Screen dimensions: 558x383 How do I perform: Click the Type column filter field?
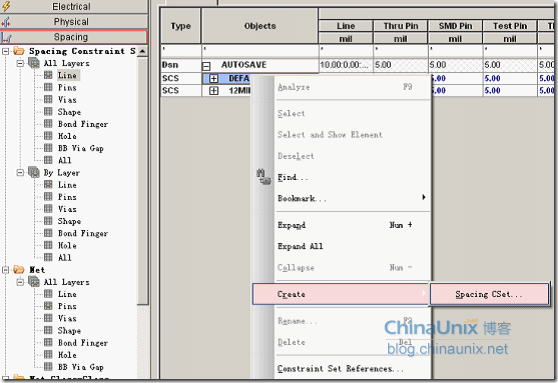pos(180,51)
